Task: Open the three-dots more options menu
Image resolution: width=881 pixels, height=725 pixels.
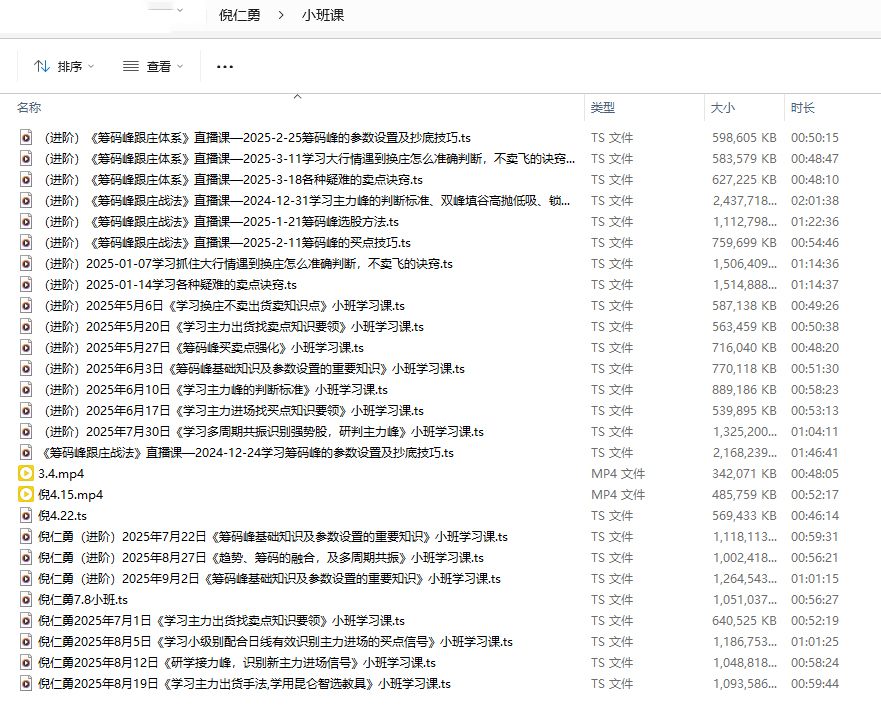Action: 225,67
